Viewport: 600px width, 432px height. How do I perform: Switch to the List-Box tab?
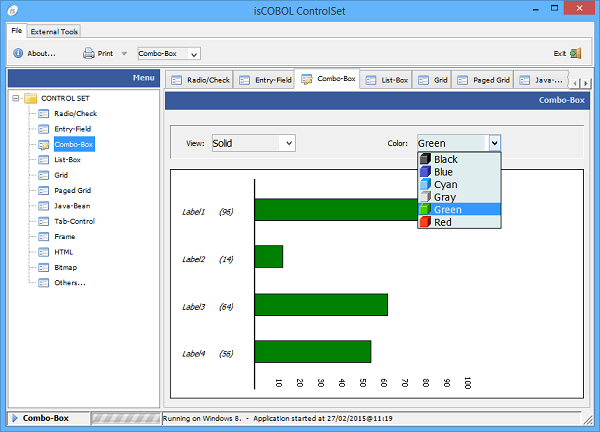click(386, 79)
